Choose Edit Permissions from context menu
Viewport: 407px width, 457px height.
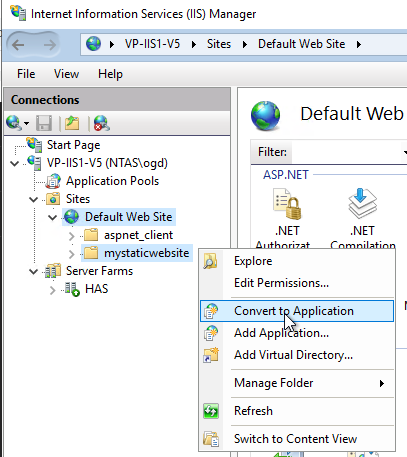tap(297, 283)
